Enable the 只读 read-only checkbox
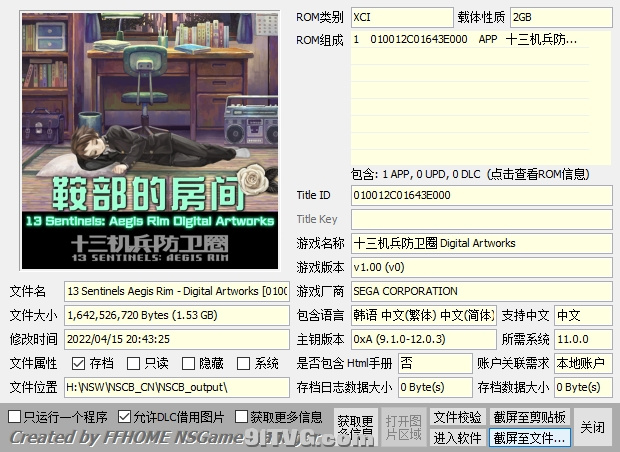The image size is (620, 452). (x=134, y=363)
